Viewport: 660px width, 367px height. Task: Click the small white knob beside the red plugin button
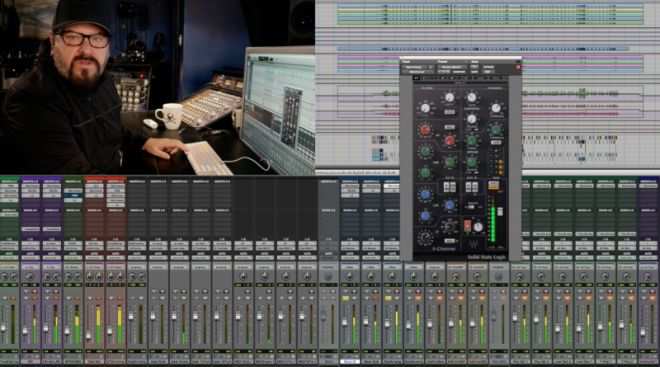(x=479, y=227)
